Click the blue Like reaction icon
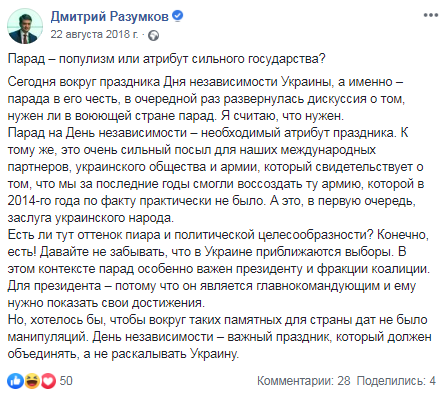The image size is (444, 397). tap(15, 381)
